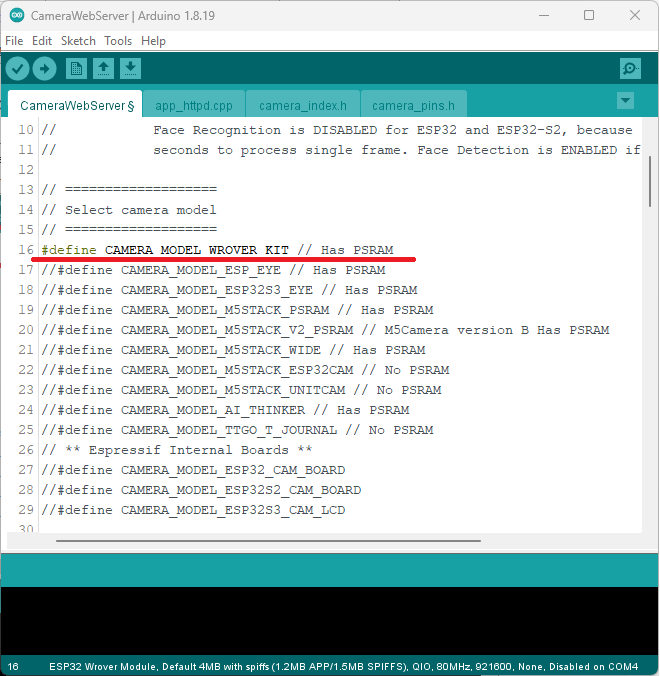Click the CAMERA_MODEL_AI_THINKER line
Image resolution: width=660 pixels, height=676 pixels.
click(x=225, y=410)
